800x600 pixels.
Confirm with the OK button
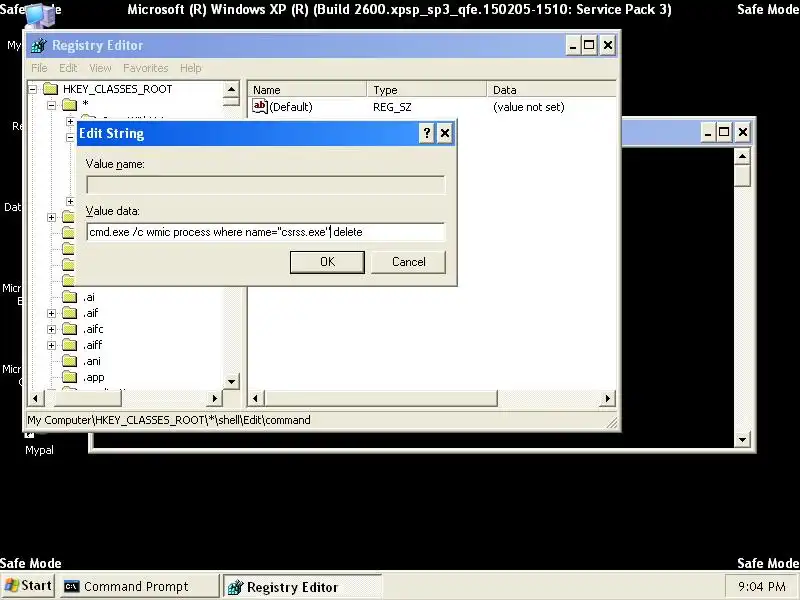[x=327, y=262]
